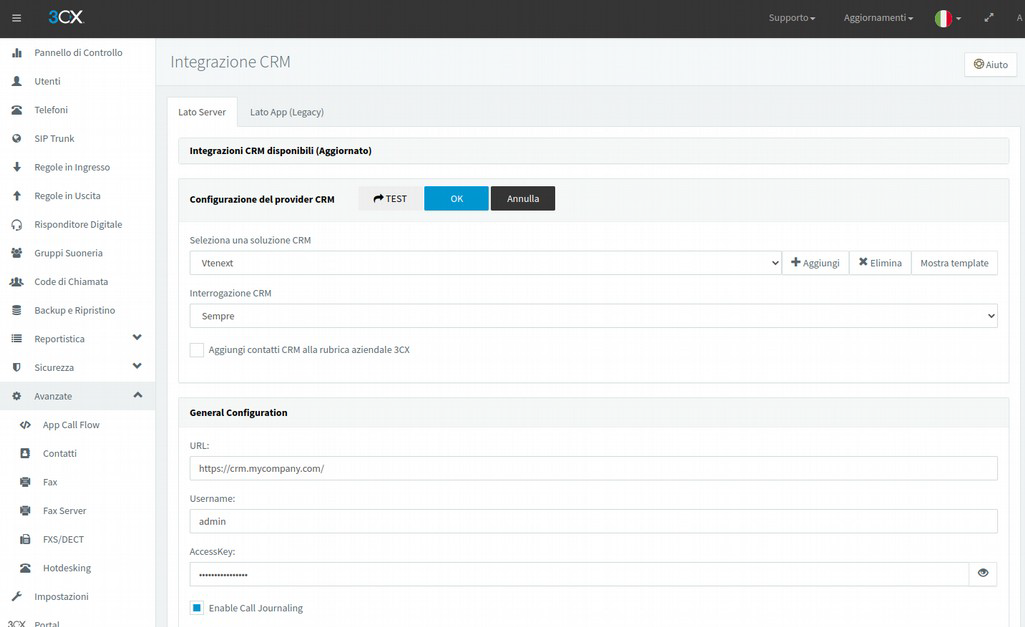Screen dimensions: 1025x627
Task: Click the Reportistica list icon
Action: (17, 339)
